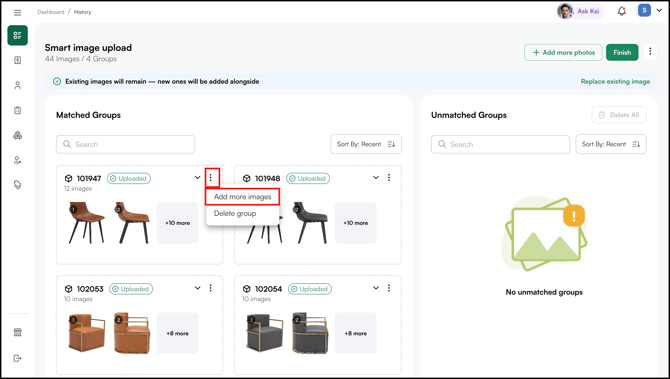670x379 pixels.
Task: Click +8 more tile in group 102053
Action: pyautogui.click(x=177, y=333)
